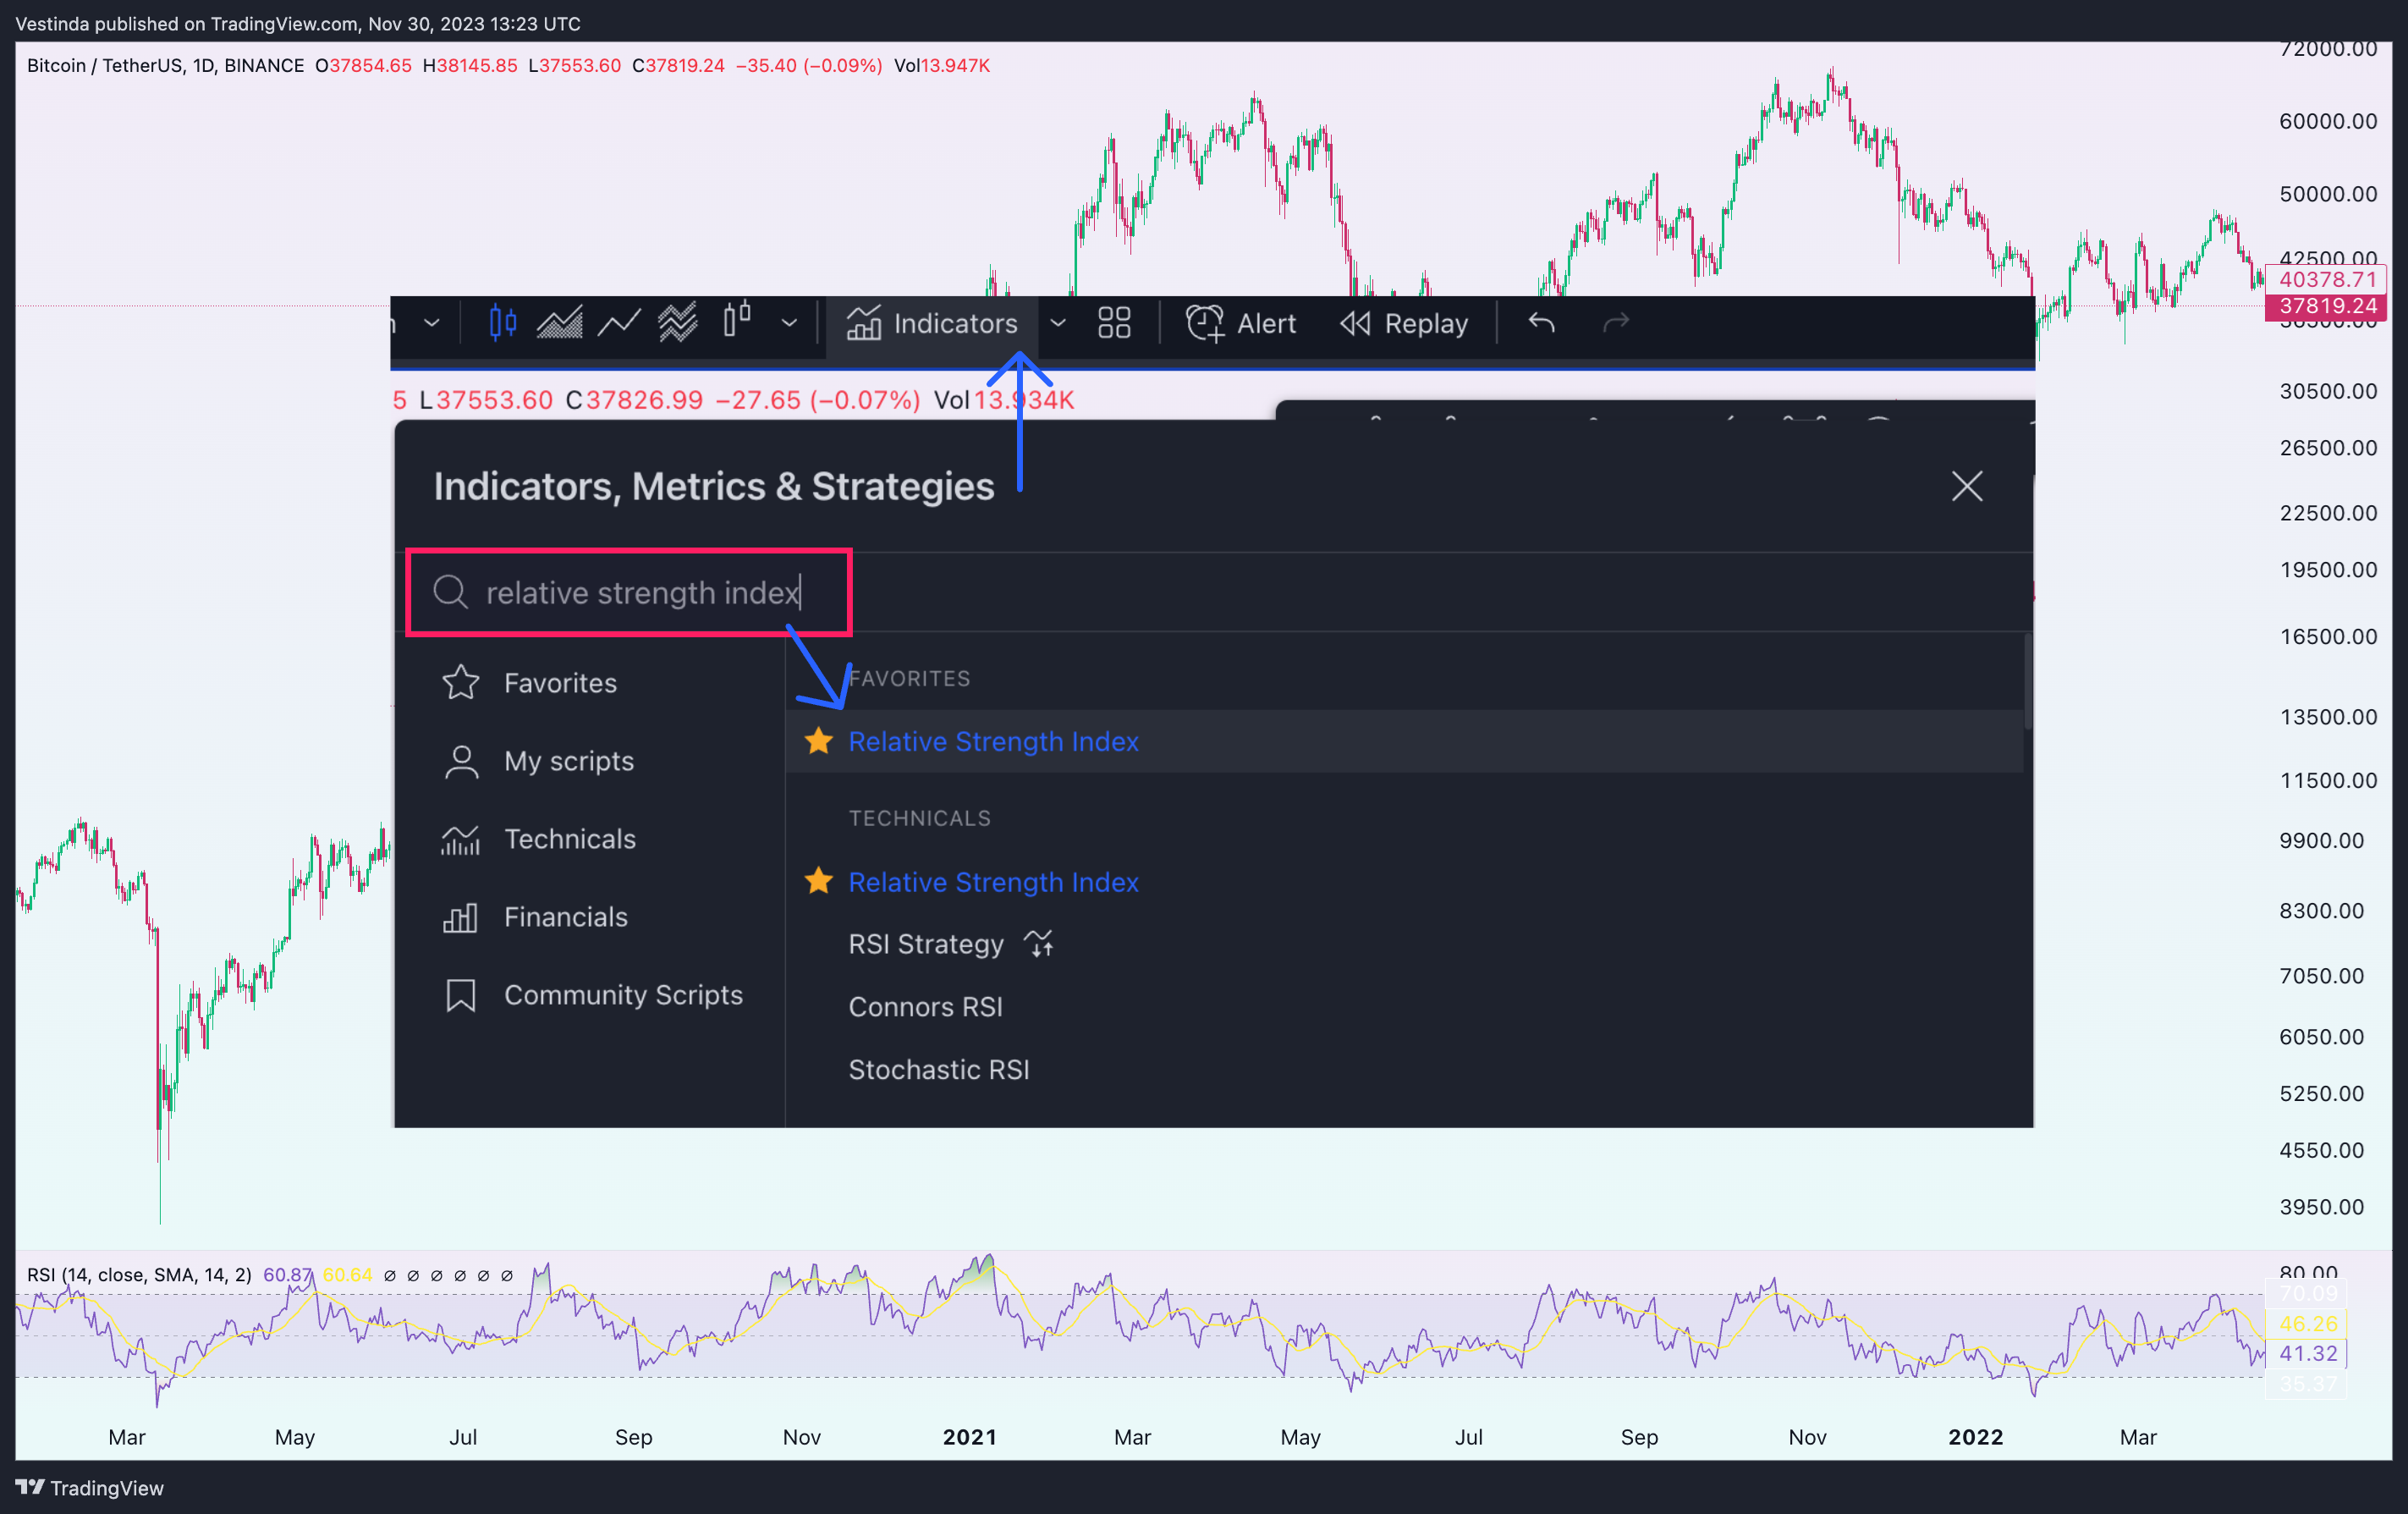The image size is (2408, 1514).
Task: Click the results list scrollbar thumb
Action: [2028, 682]
